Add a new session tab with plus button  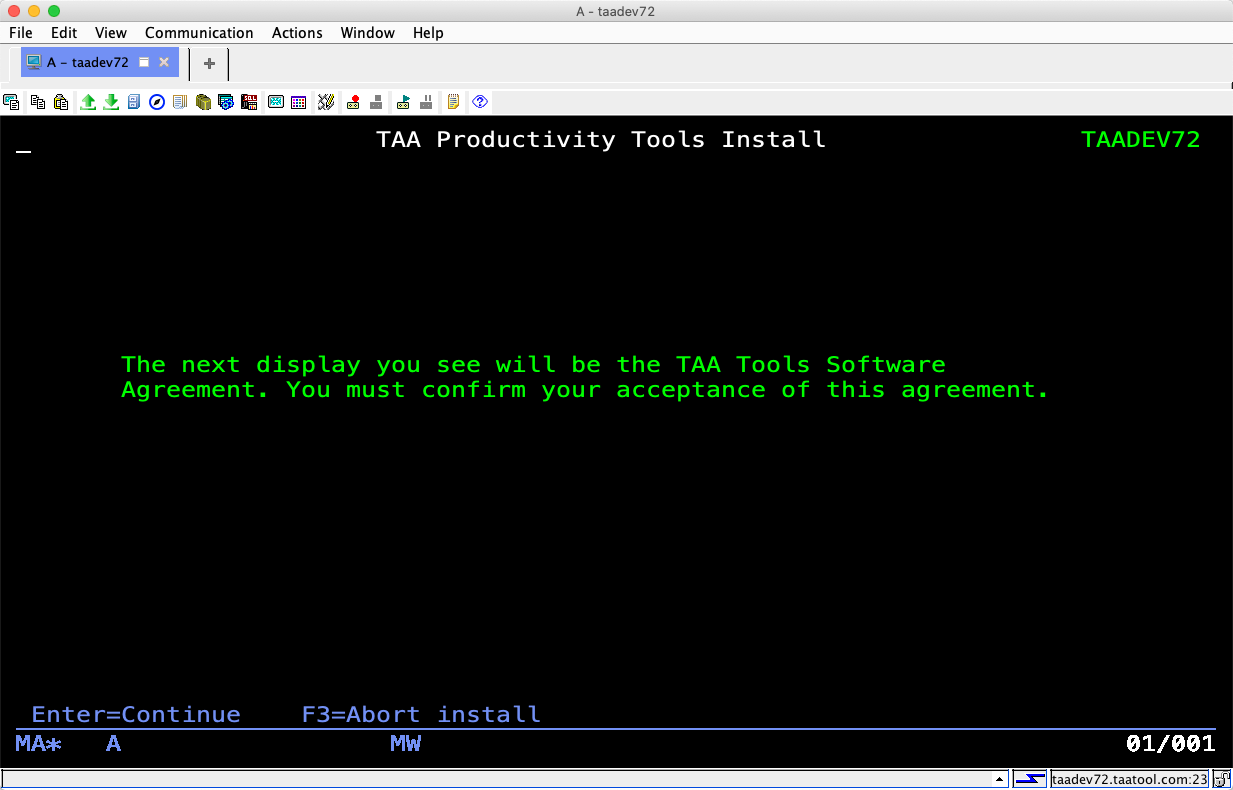[209, 63]
